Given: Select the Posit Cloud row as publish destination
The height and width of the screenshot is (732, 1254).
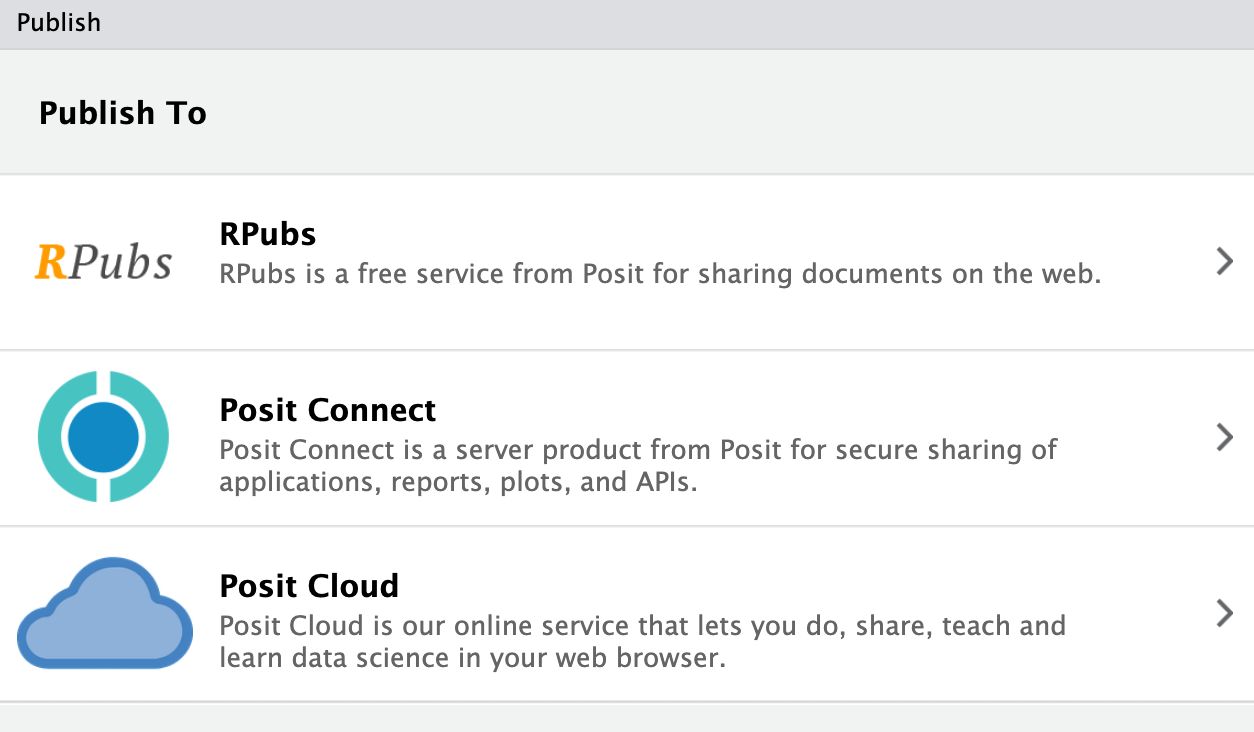Looking at the screenshot, I should [x=627, y=612].
